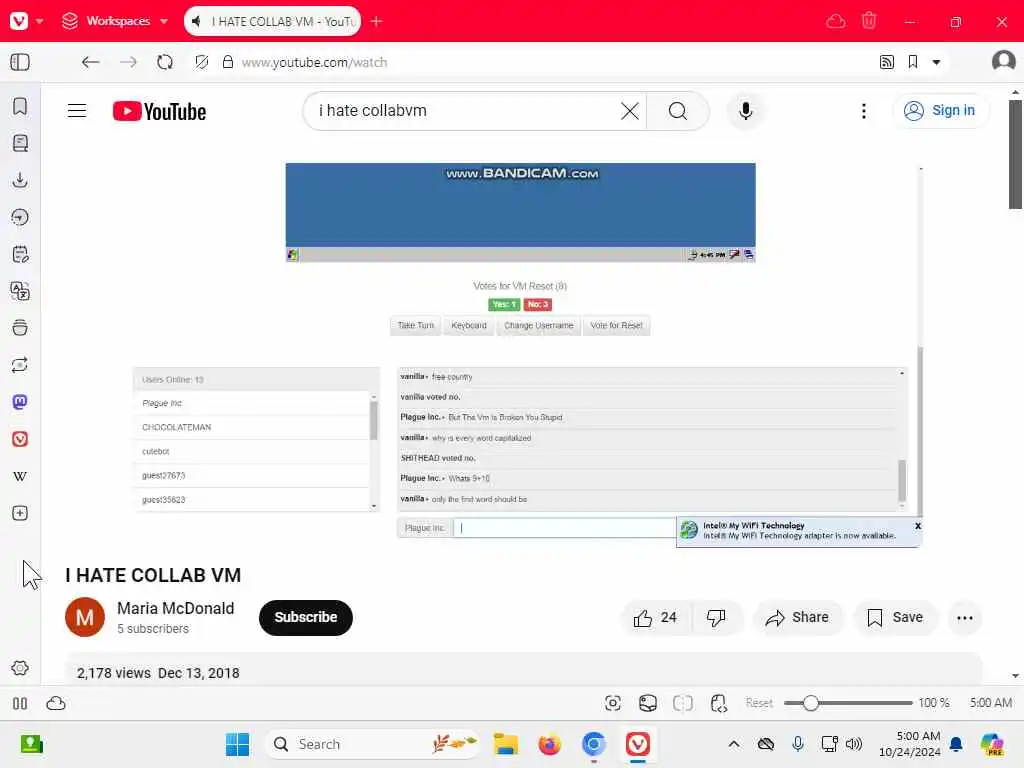
Task: Add a new web panel
Action: tap(20, 513)
